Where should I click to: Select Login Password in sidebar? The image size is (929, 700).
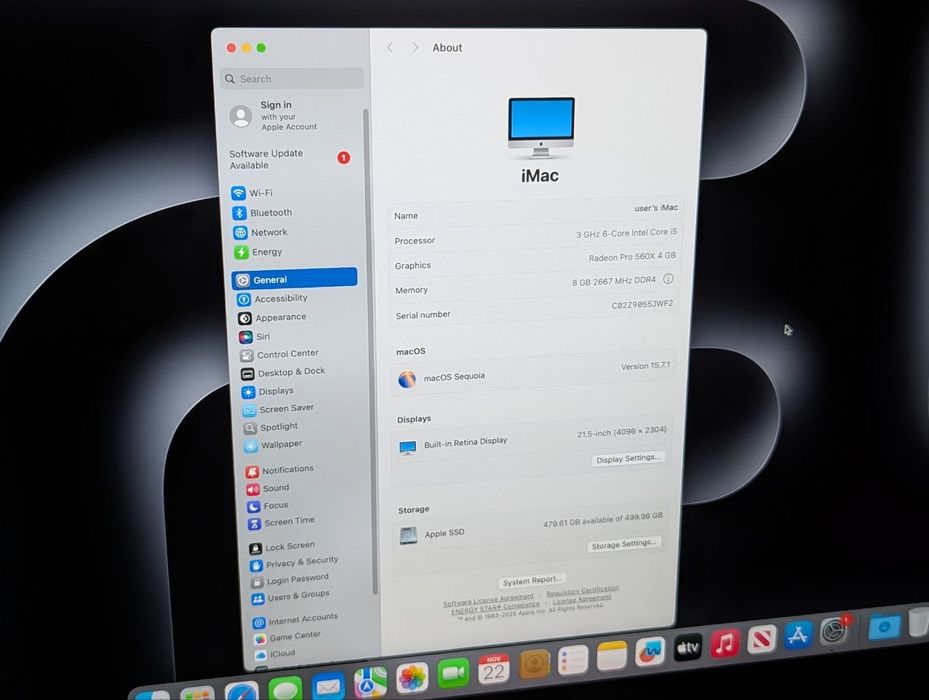point(290,580)
